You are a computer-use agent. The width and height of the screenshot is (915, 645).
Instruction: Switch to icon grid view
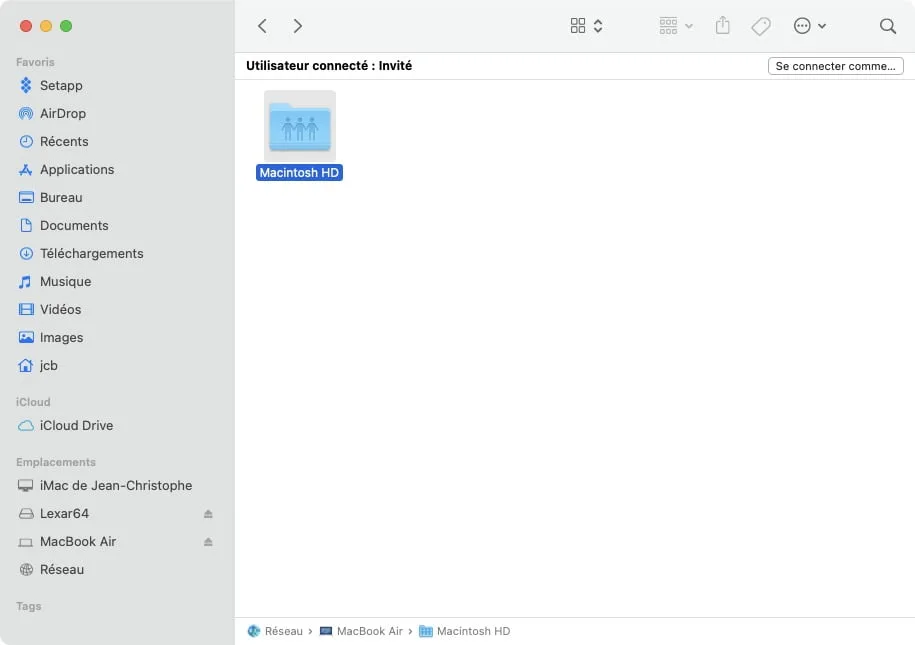(578, 26)
